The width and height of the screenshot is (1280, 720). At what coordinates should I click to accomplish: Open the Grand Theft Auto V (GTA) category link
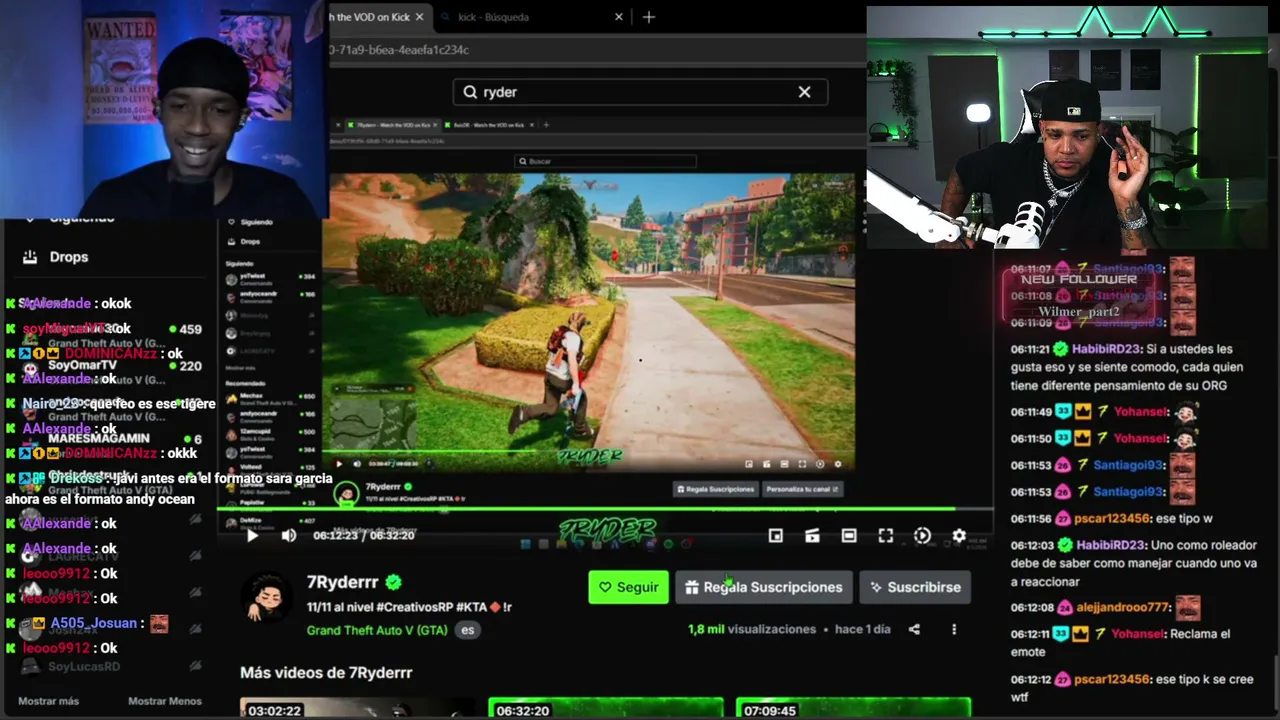pyautogui.click(x=377, y=630)
